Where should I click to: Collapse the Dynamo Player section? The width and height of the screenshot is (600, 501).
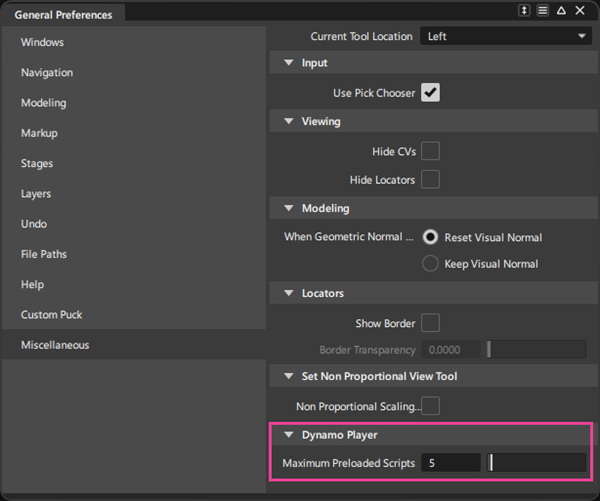pos(288,435)
